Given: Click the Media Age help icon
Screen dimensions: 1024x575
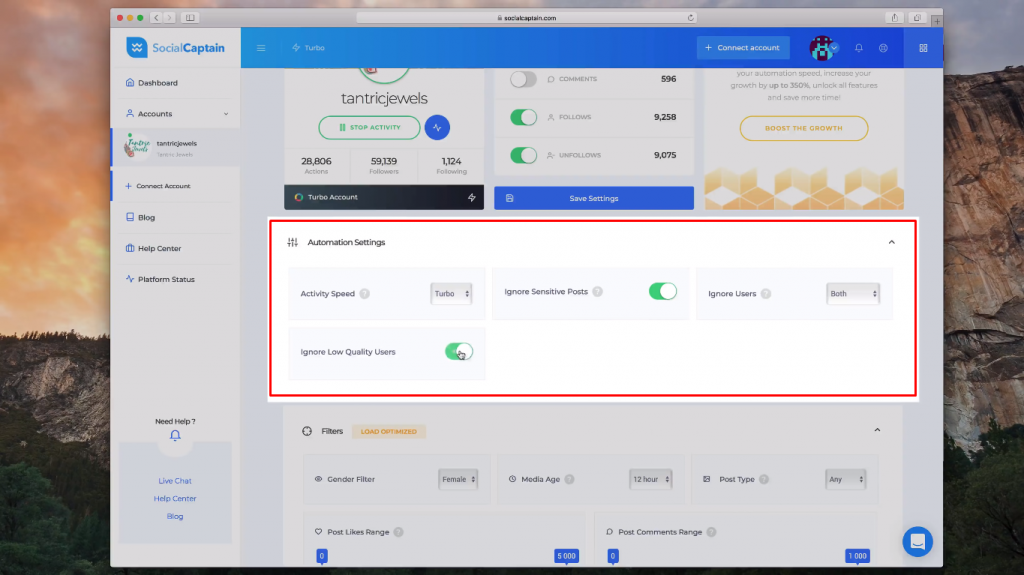Looking at the screenshot, I should click(x=569, y=479).
